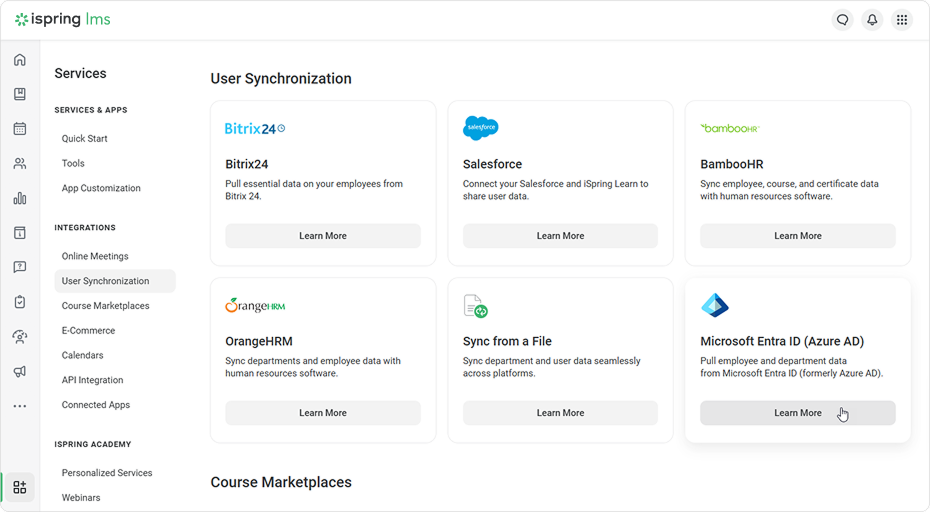Click Learn More for Microsoft Entra ID
This screenshot has width=930, height=512.
click(797, 413)
